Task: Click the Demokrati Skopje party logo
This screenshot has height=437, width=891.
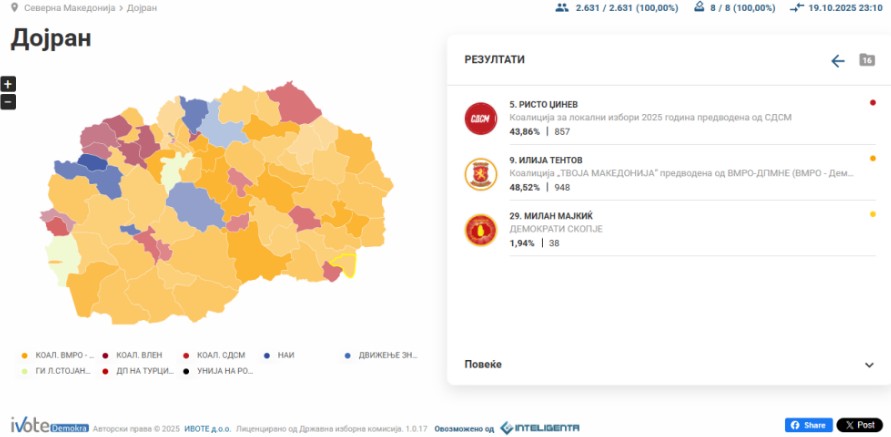Action: pos(481,230)
